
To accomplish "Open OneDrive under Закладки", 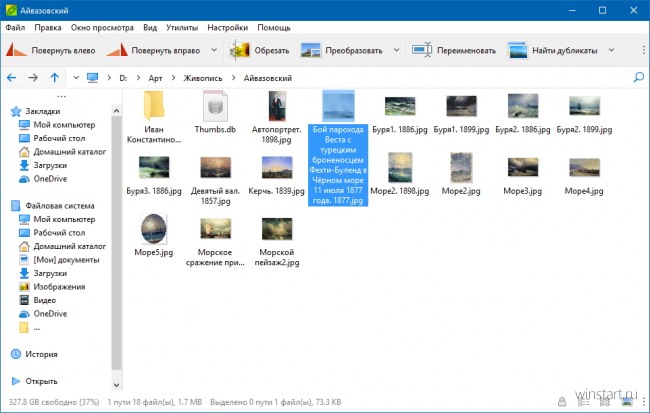I will pyautogui.click(x=43, y=179).
